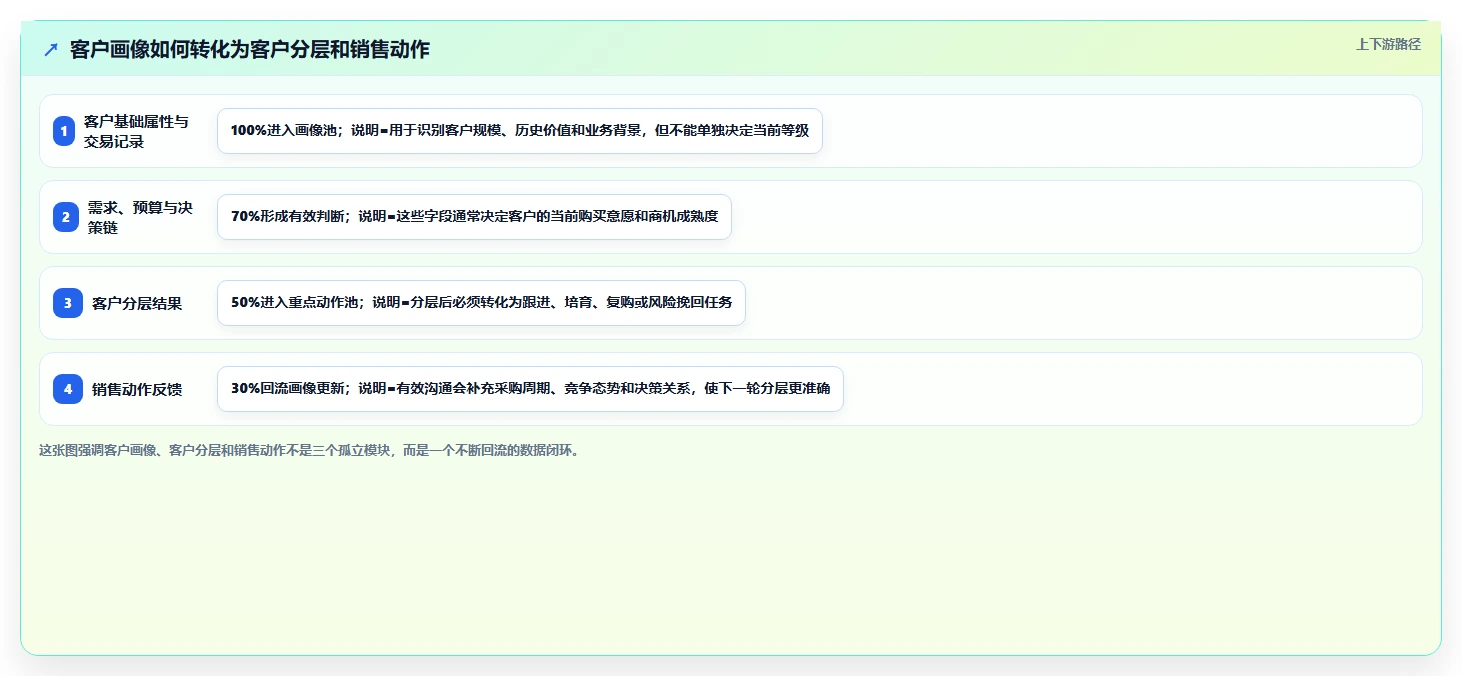Select the 销售动作反馈 label
This screenshot has width=1462, height=676.
[x=137, y=389]
